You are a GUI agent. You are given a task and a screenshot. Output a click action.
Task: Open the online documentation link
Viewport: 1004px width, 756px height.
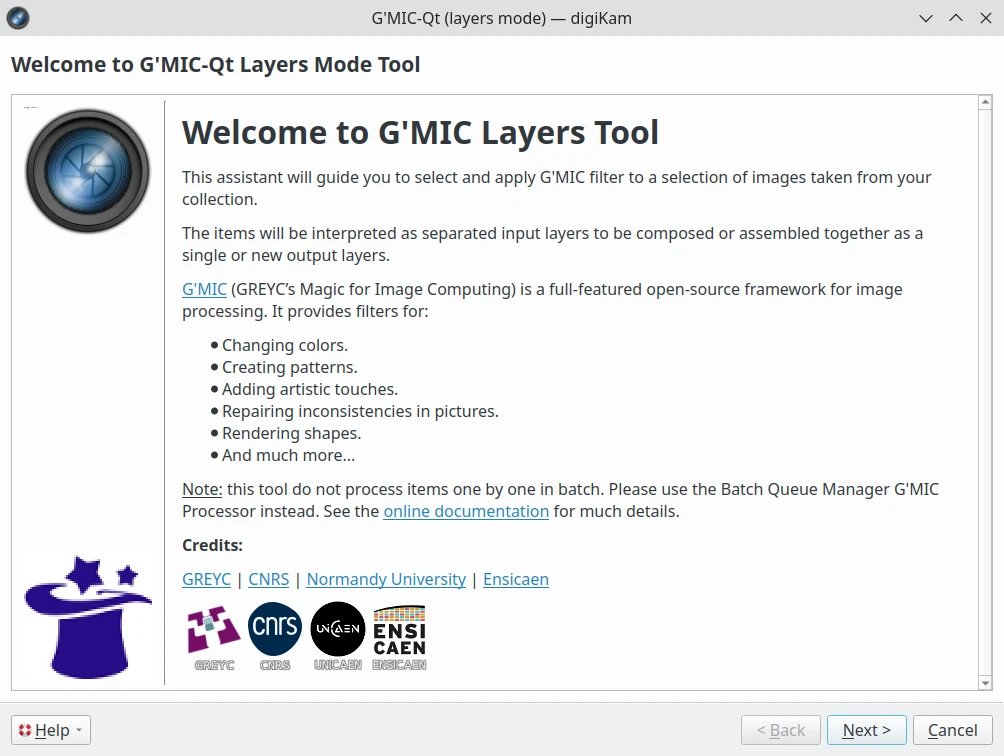[466, 511]
